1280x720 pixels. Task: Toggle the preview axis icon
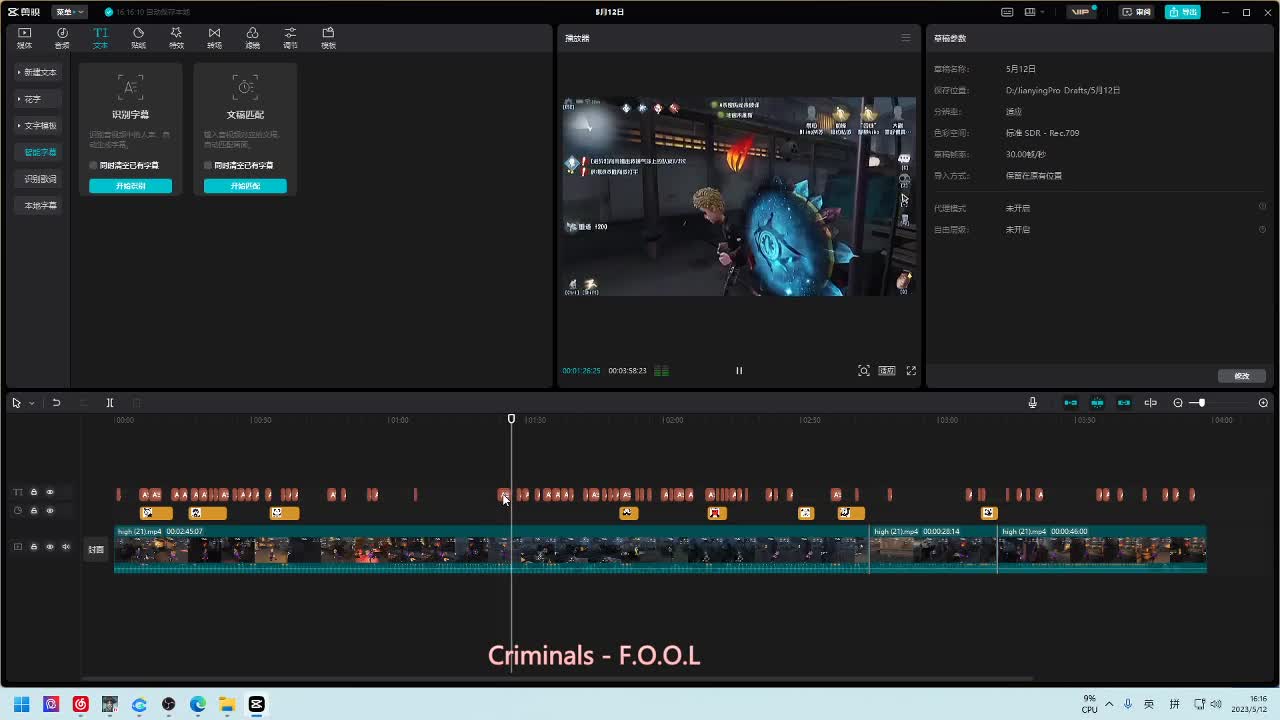(x=1151, y=403)
